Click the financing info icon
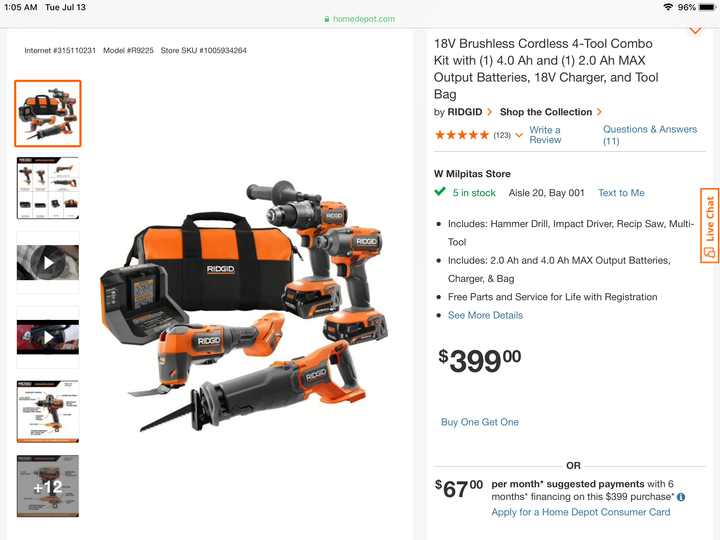 click(x=681, y=497)
